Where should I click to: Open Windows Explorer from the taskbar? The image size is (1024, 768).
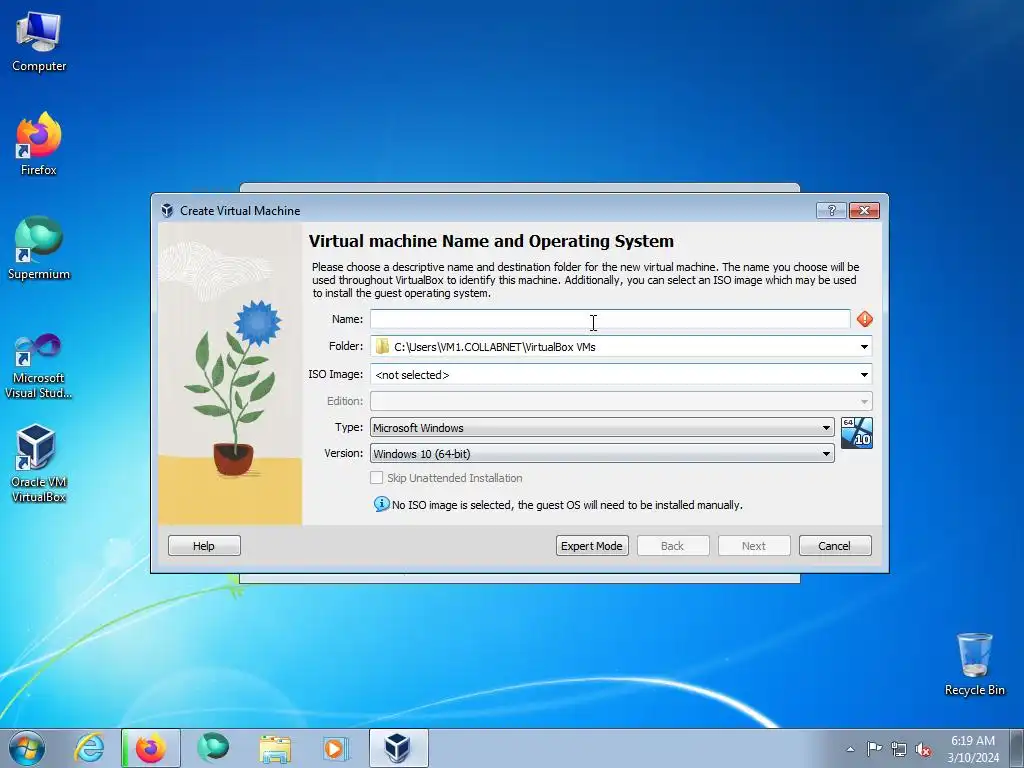275,748
